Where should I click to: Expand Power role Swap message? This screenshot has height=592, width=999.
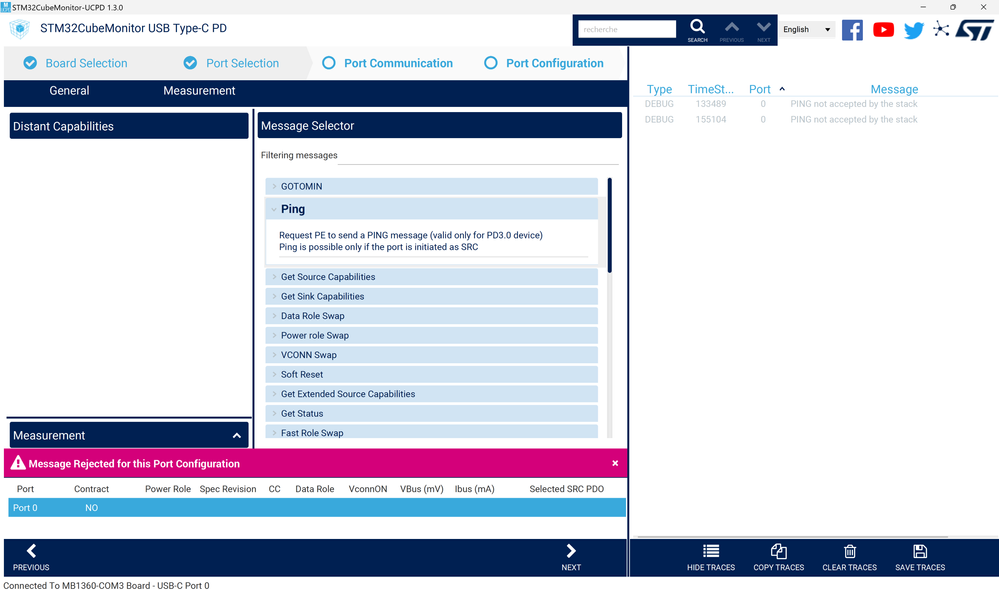431,335
